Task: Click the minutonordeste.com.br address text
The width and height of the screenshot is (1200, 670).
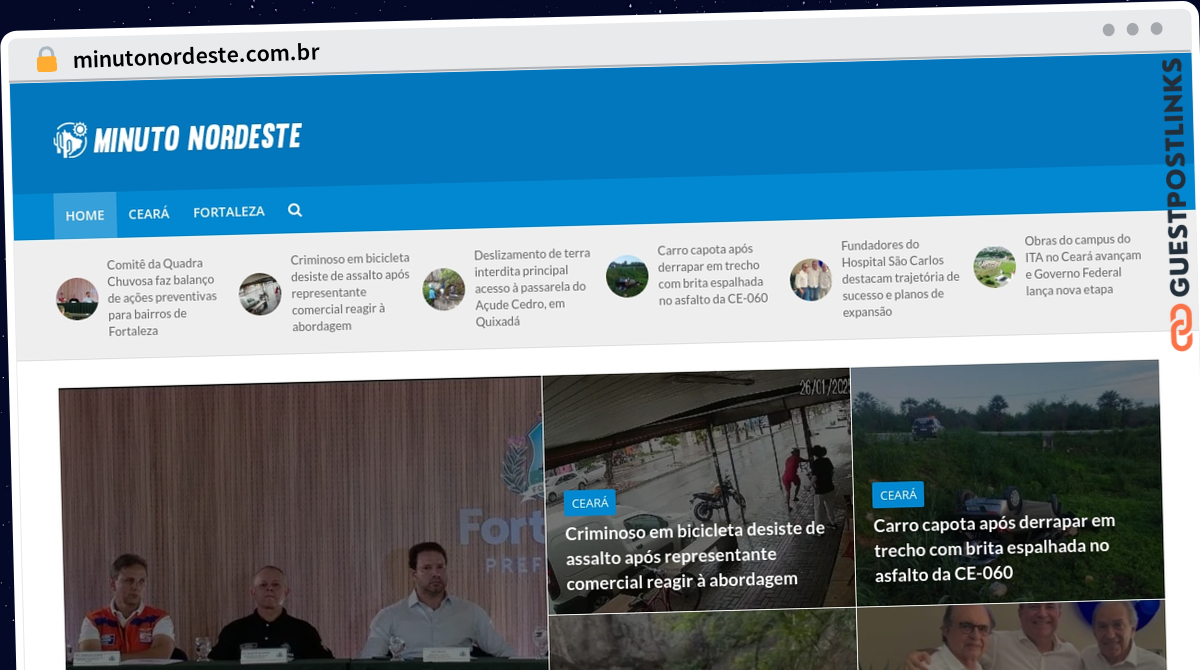Action: click(x=196, y=55)
